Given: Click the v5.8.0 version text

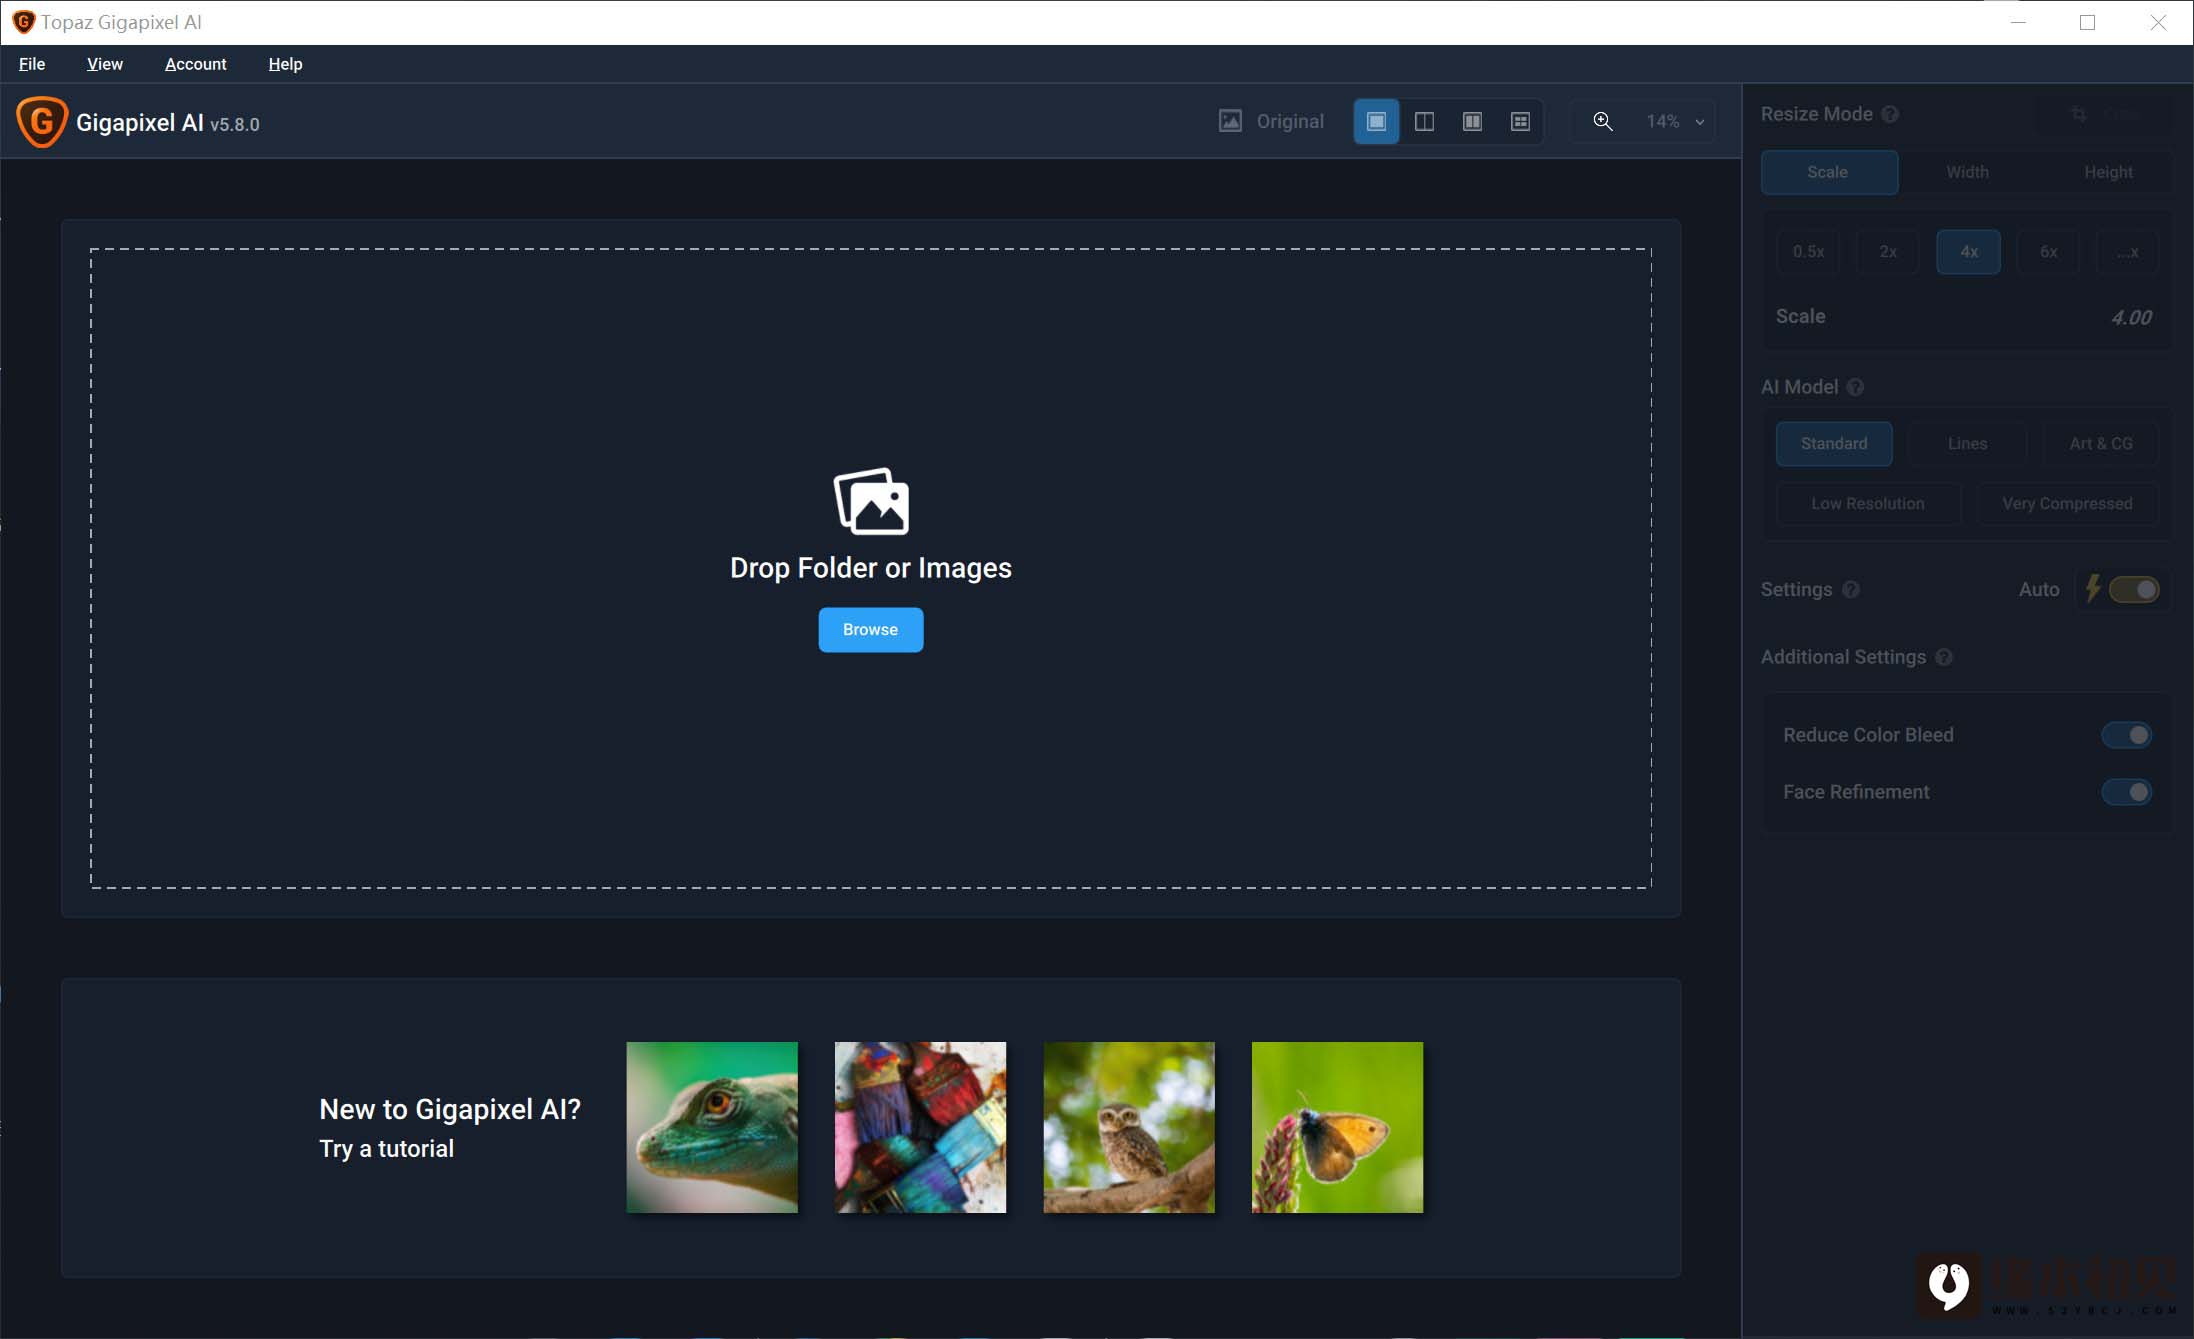Looking at the screenshot, I should (x=234, y=125).
